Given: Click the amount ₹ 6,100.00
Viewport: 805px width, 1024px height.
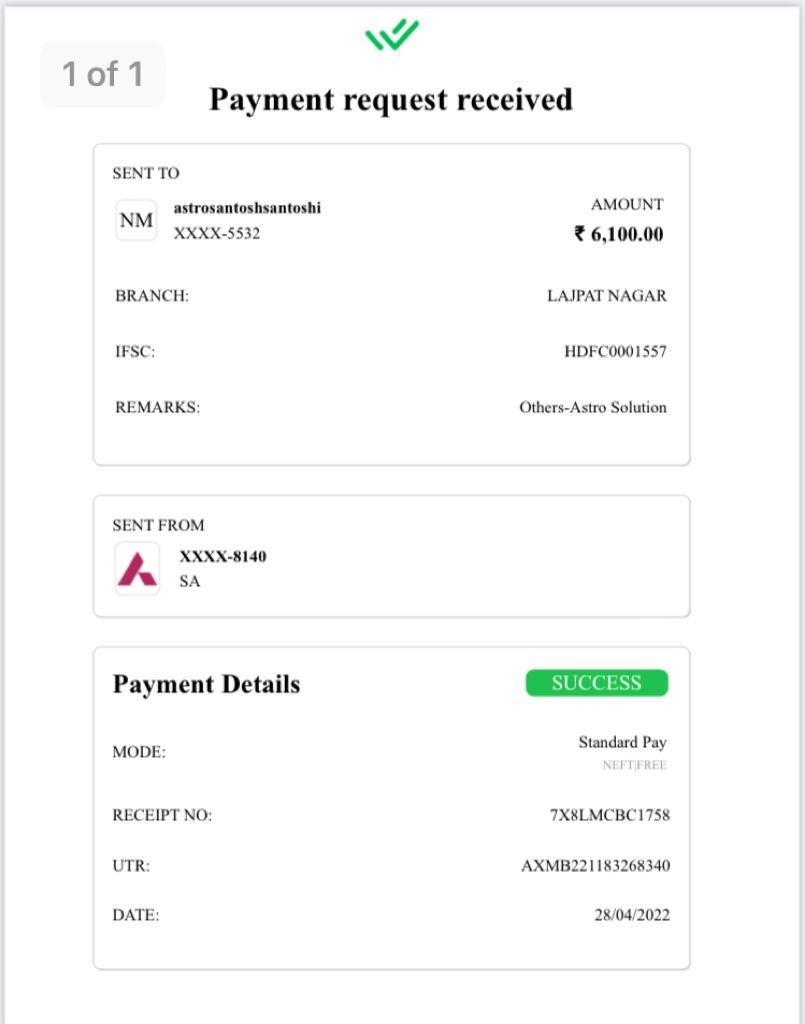Looking at the screenshot, I should click(x=619, y=234).
